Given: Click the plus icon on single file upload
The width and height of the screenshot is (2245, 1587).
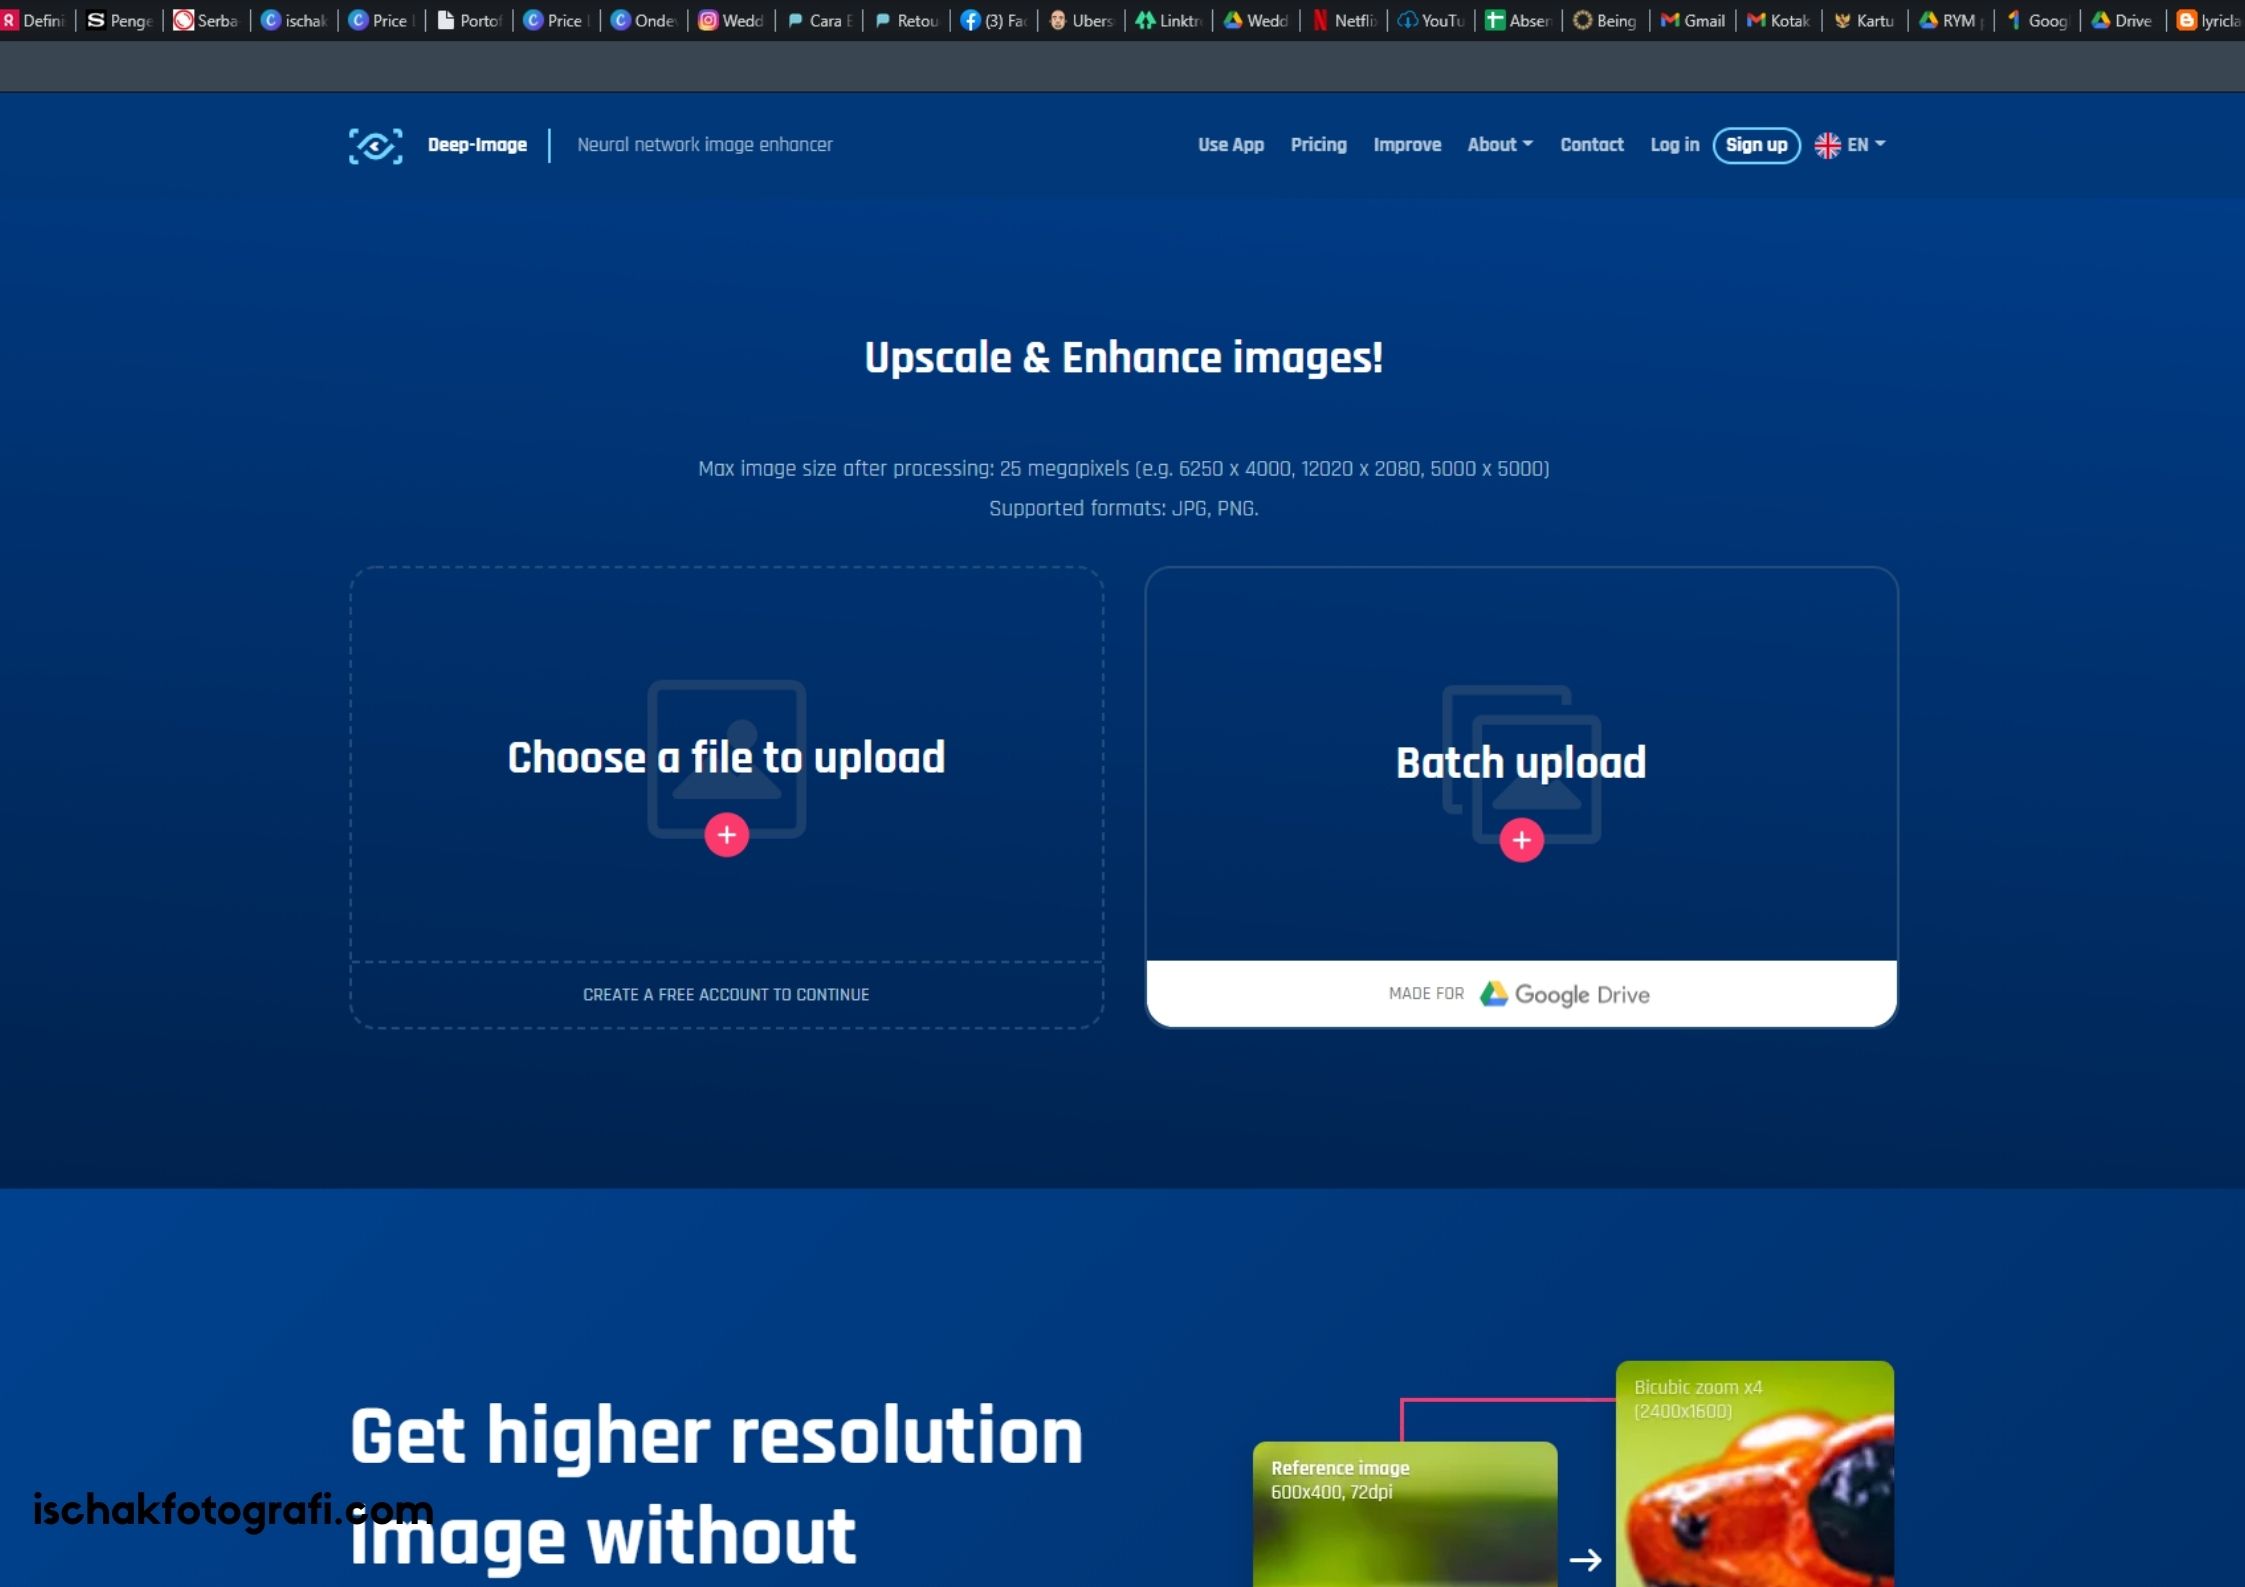Looking at the screenshot, I should pyautogui.click(x=725, y=833).
